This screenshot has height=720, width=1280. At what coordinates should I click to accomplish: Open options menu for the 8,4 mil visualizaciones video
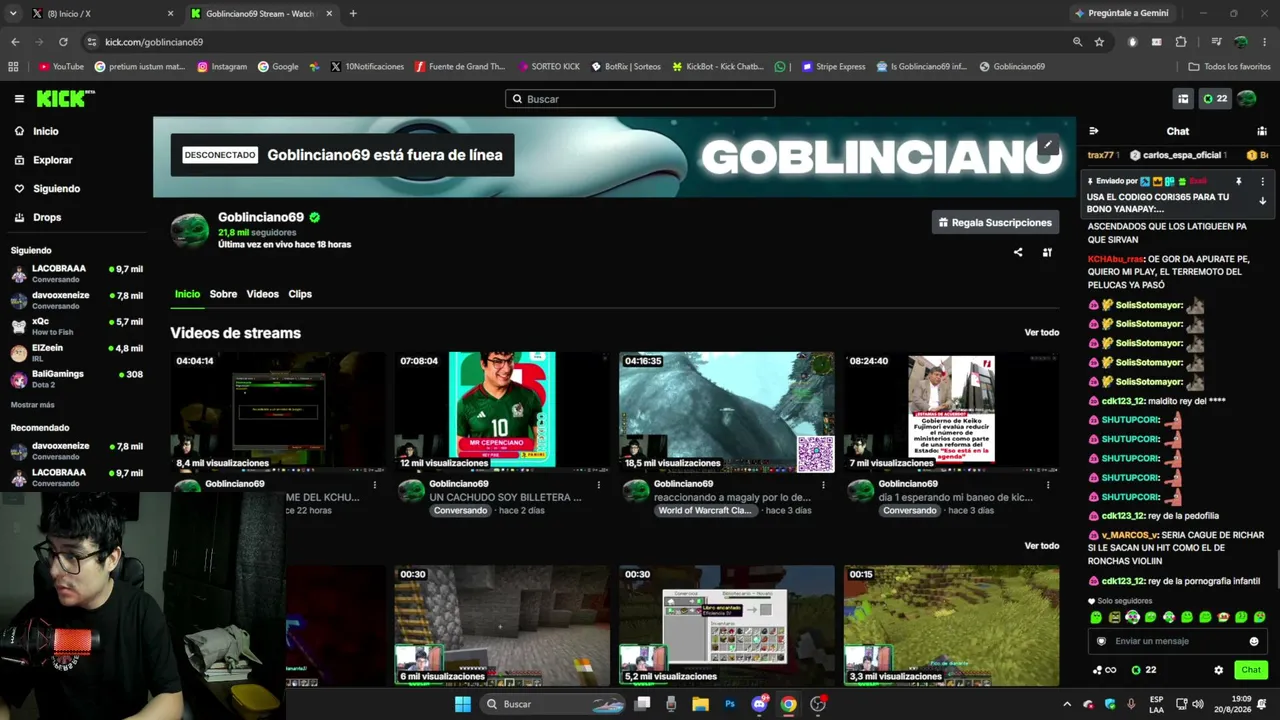[x=375, y=484]
